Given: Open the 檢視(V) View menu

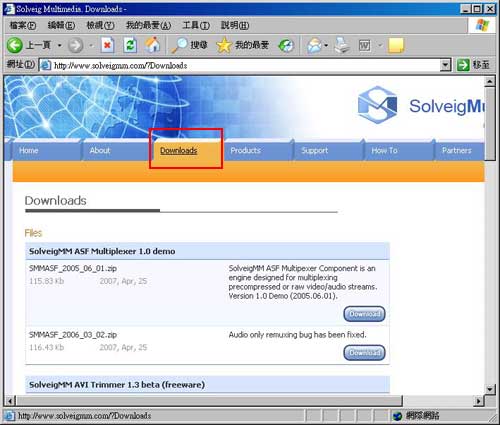Looking at the screenshot, I should point(100,25).
